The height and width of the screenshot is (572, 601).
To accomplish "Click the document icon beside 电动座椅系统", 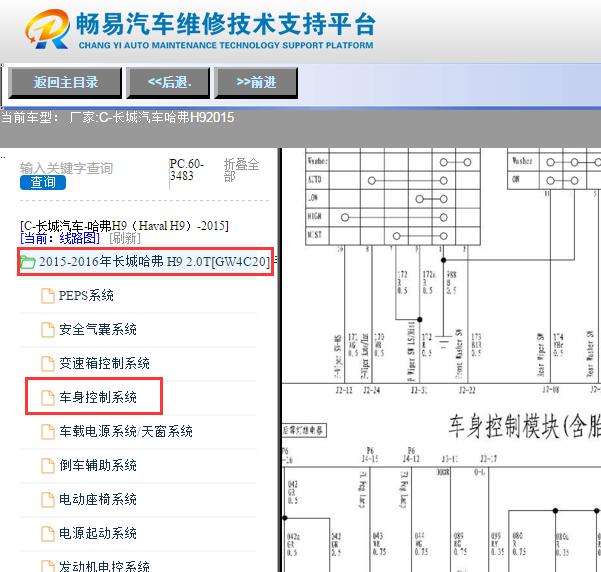I will click(x=48, y=500).
